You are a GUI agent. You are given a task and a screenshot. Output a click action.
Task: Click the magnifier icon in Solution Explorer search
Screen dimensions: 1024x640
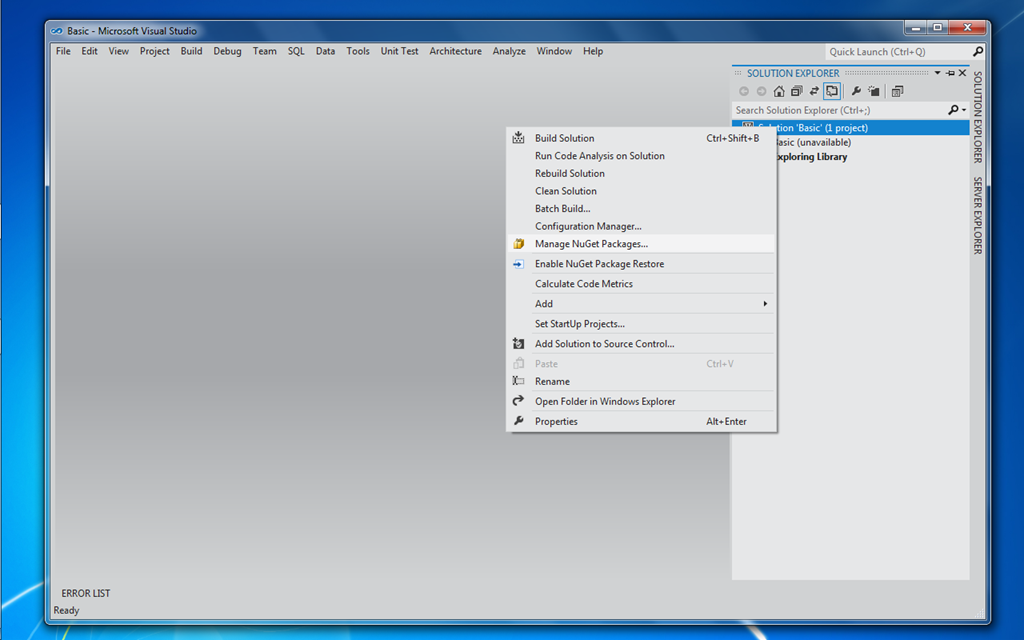[x=953, y=110]
